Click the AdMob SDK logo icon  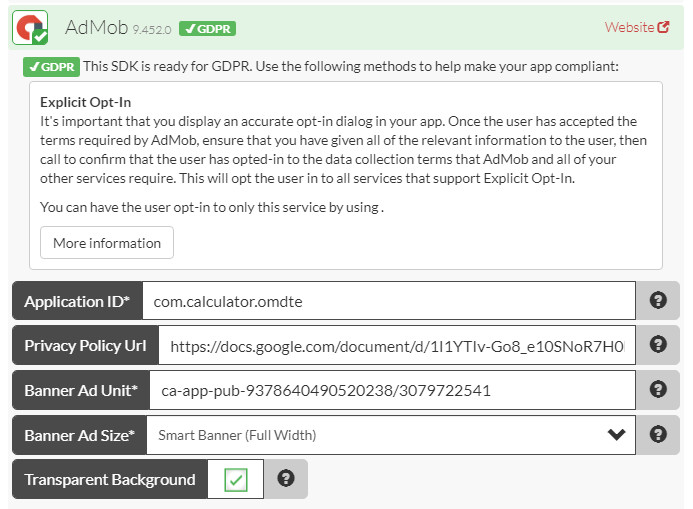30,27
